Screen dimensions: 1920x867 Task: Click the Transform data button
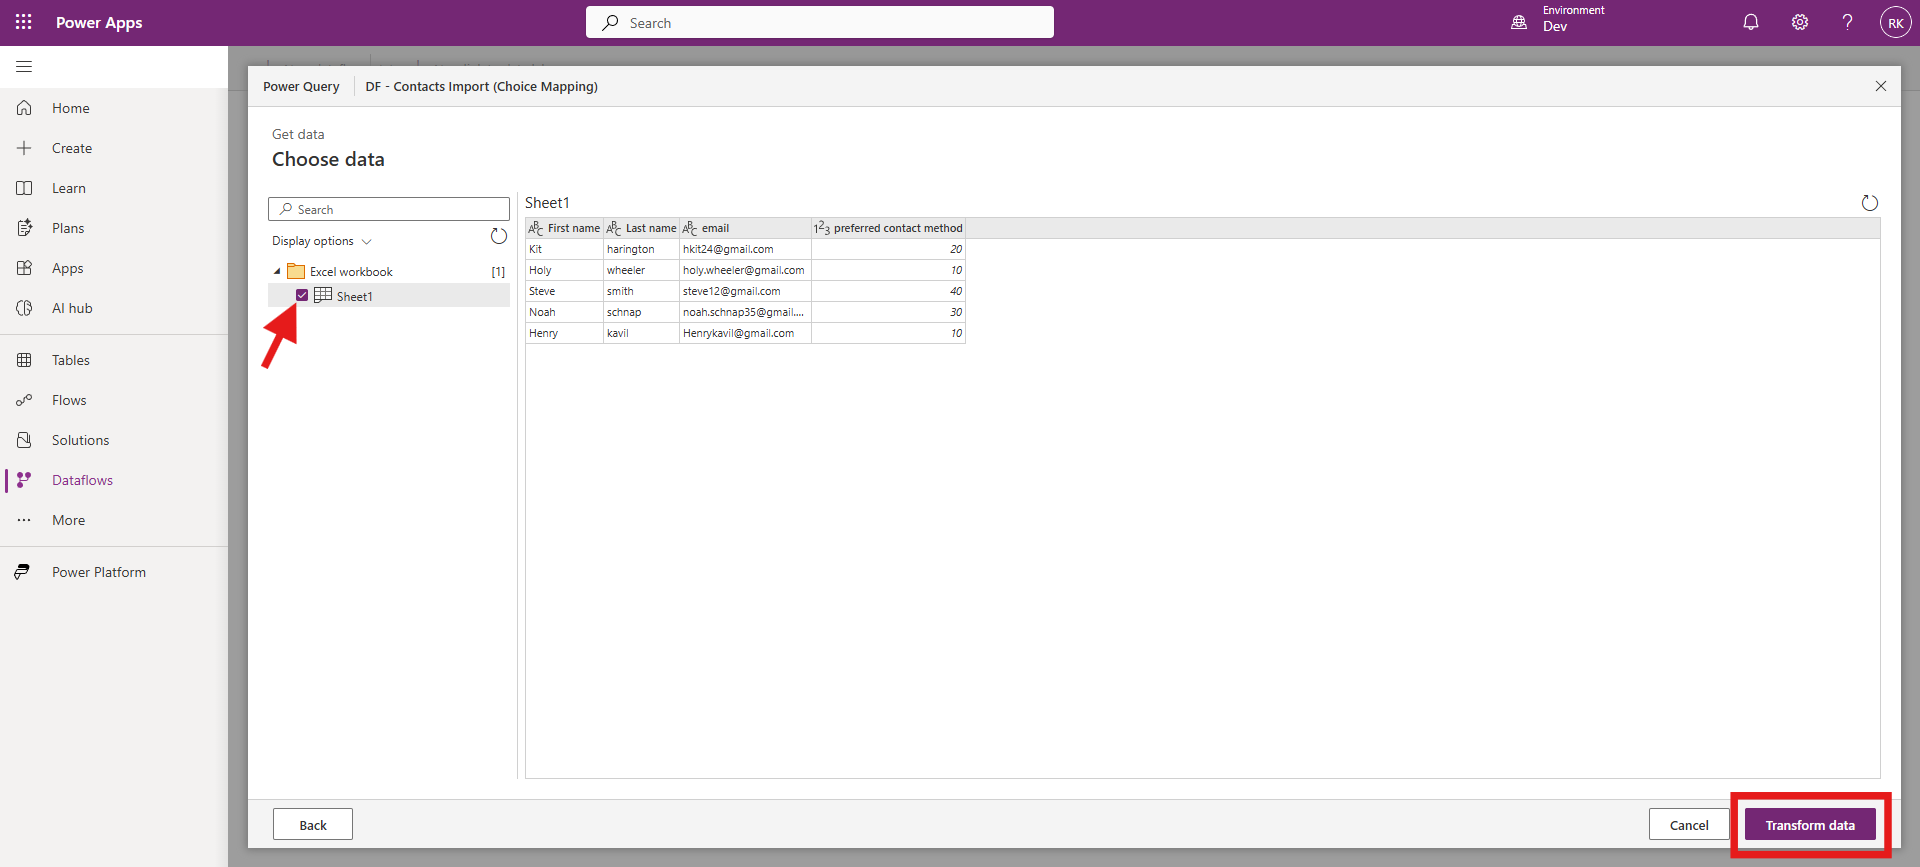[x=1809, y=825]
